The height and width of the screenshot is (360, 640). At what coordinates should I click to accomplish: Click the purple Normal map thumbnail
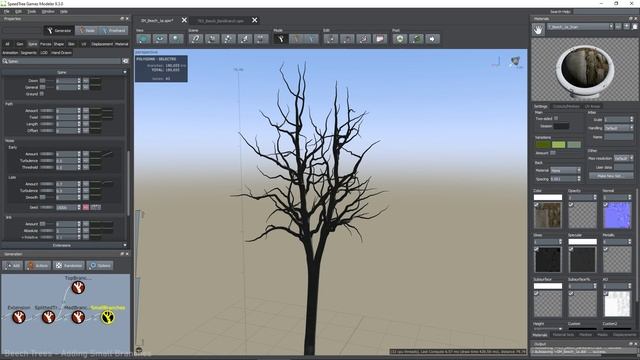(x=617, y=215)
